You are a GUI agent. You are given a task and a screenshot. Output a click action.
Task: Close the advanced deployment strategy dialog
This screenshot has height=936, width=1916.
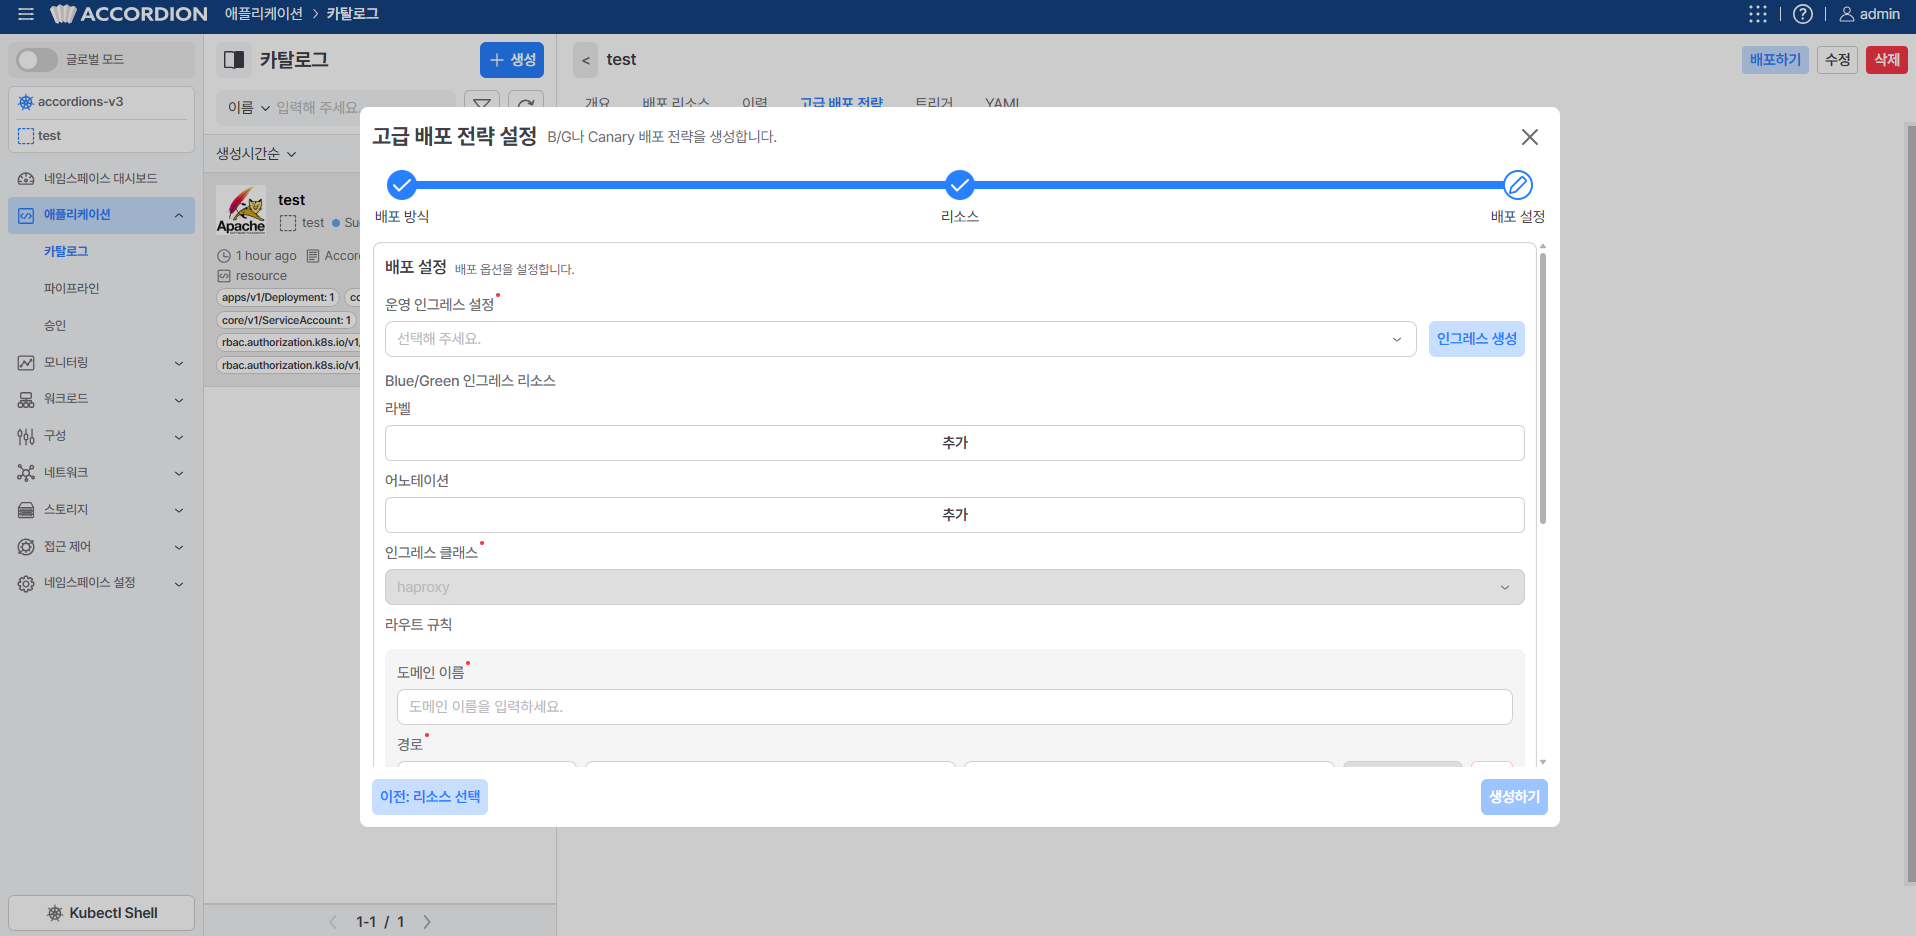tap(1529, 137)
